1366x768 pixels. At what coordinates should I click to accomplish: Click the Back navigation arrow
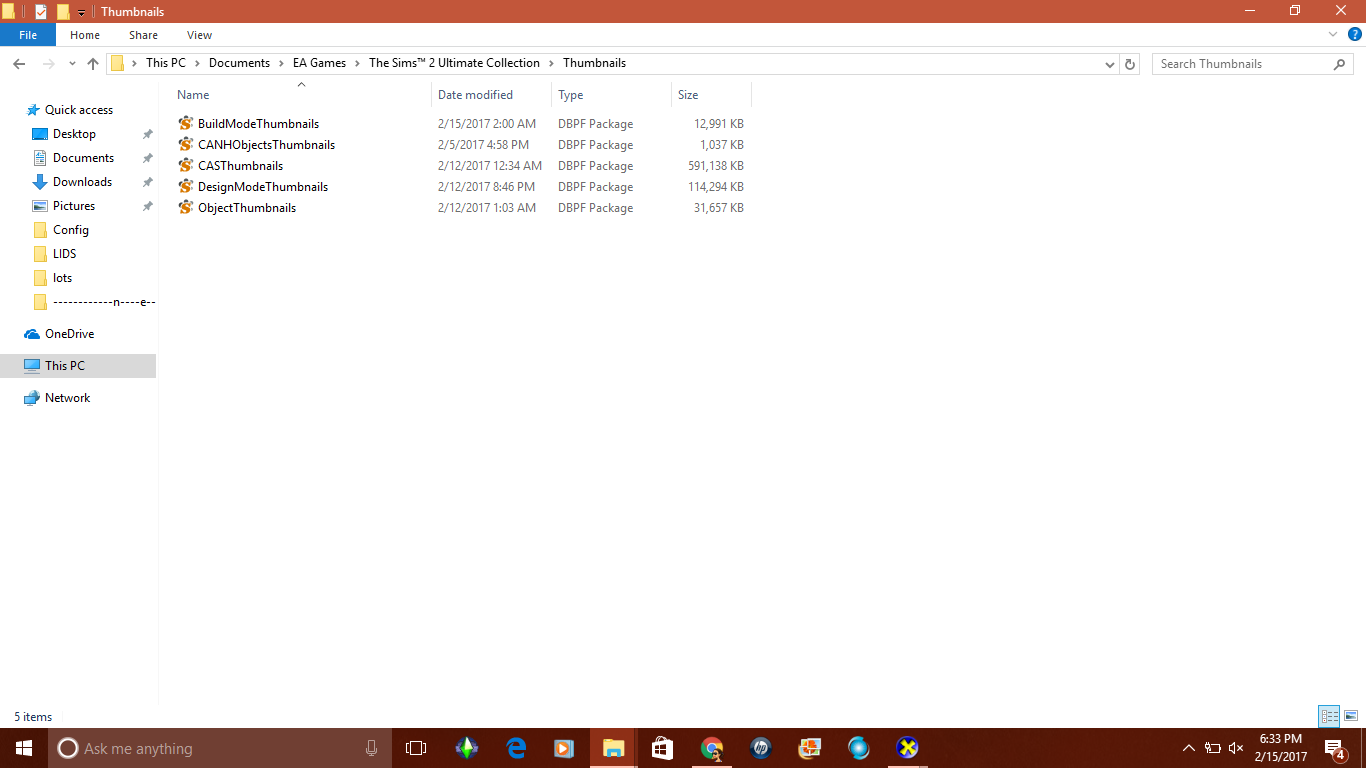18,64
